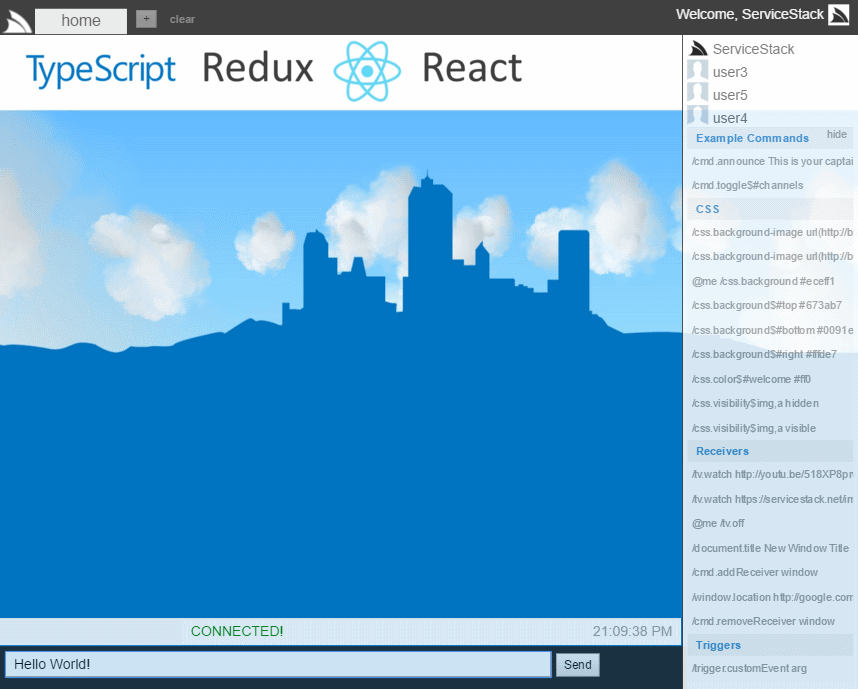Click the Receivers section heading

pos(722,451)
